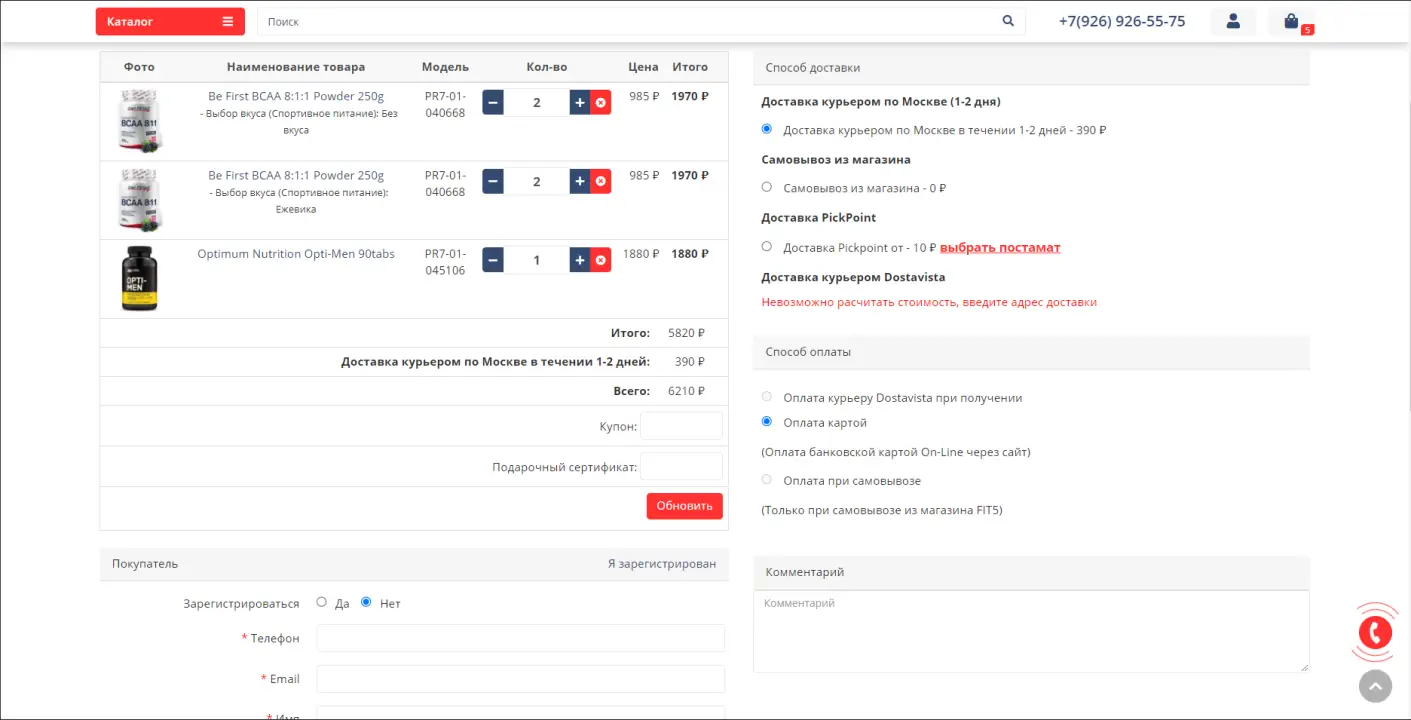Click the выбрать постамат link
This screenshot has width=1411, height=720.
click(x=999, y=247)
